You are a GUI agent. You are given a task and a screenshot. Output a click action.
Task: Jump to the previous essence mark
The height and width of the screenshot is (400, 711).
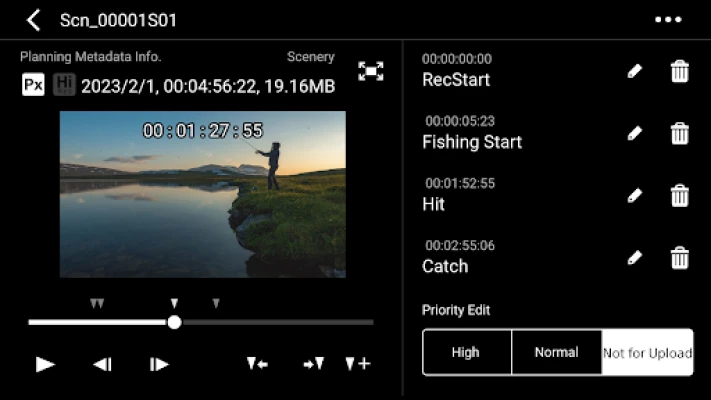point(257,363)
